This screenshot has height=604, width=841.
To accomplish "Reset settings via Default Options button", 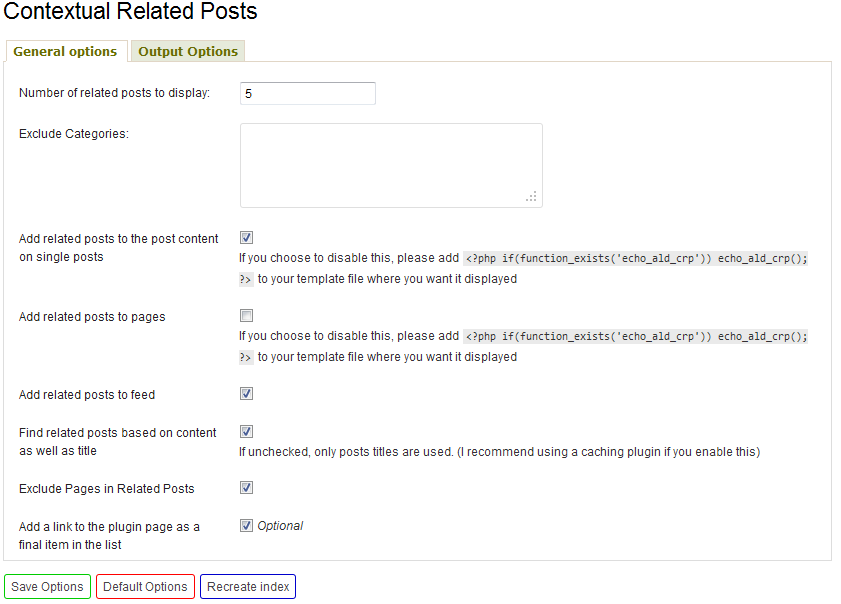I will pyautogui.click(x=145, y=587).
